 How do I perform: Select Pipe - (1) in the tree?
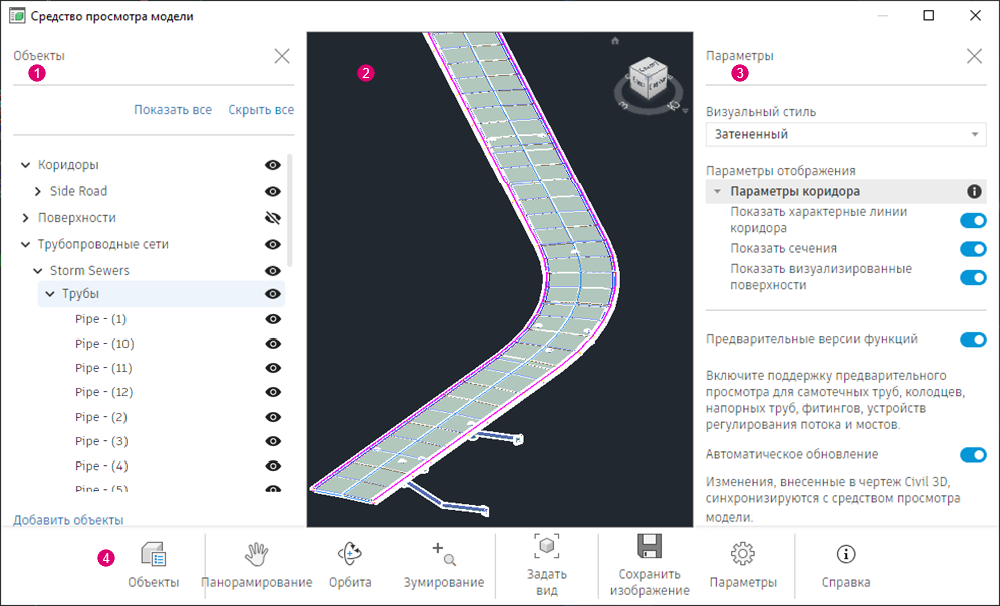101,319
